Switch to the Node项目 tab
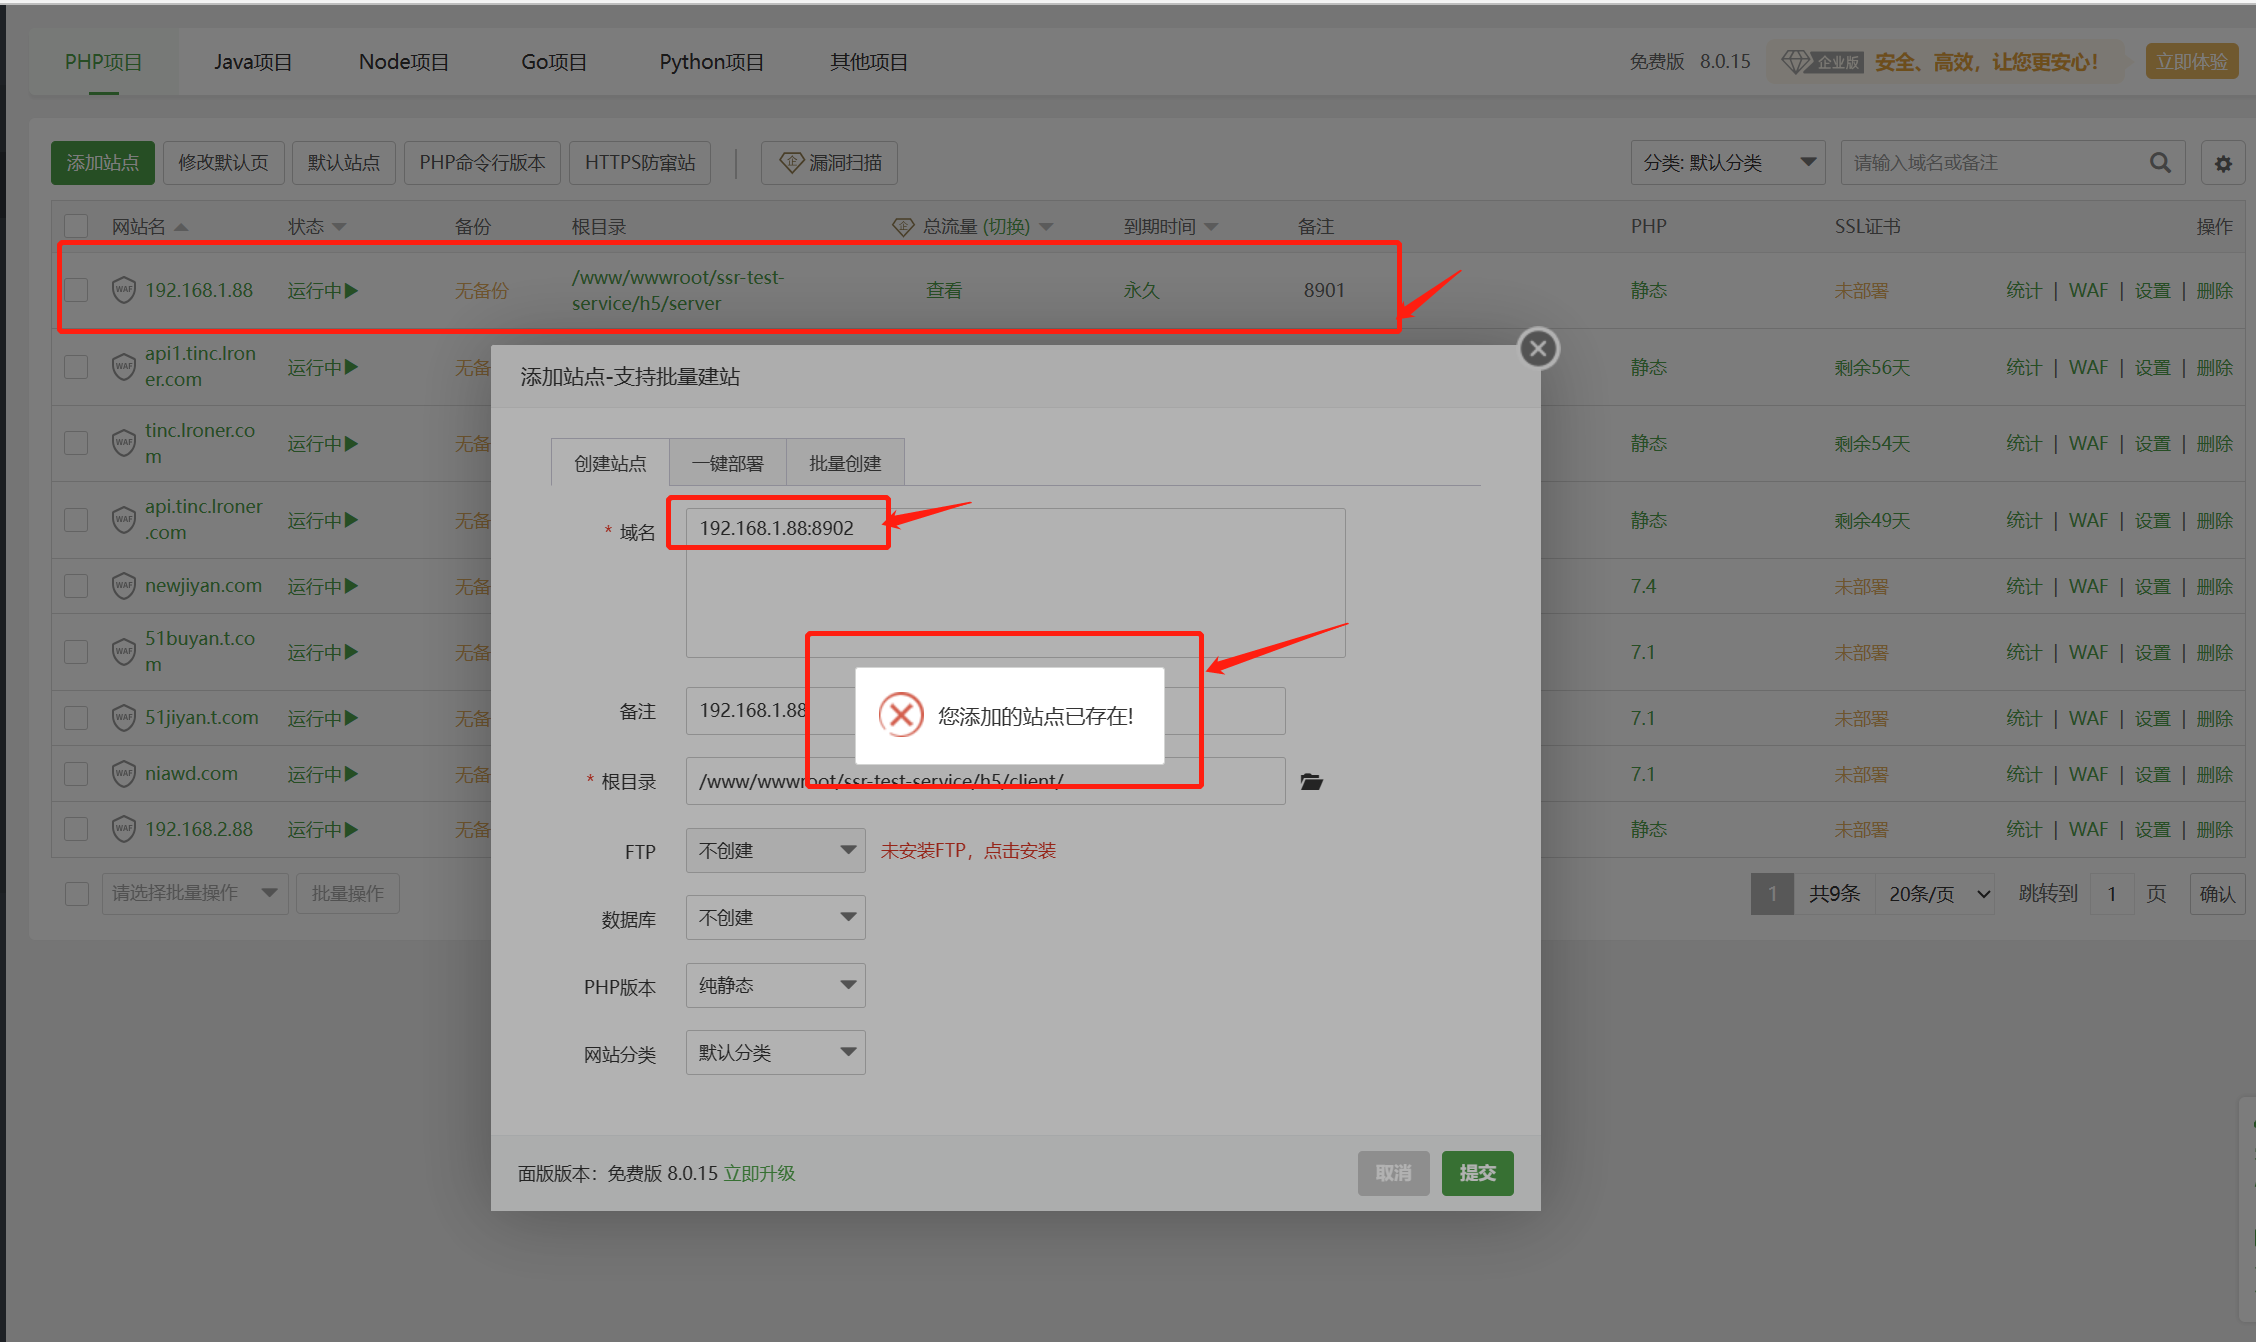2256x1342 pixels. point(403,62)
